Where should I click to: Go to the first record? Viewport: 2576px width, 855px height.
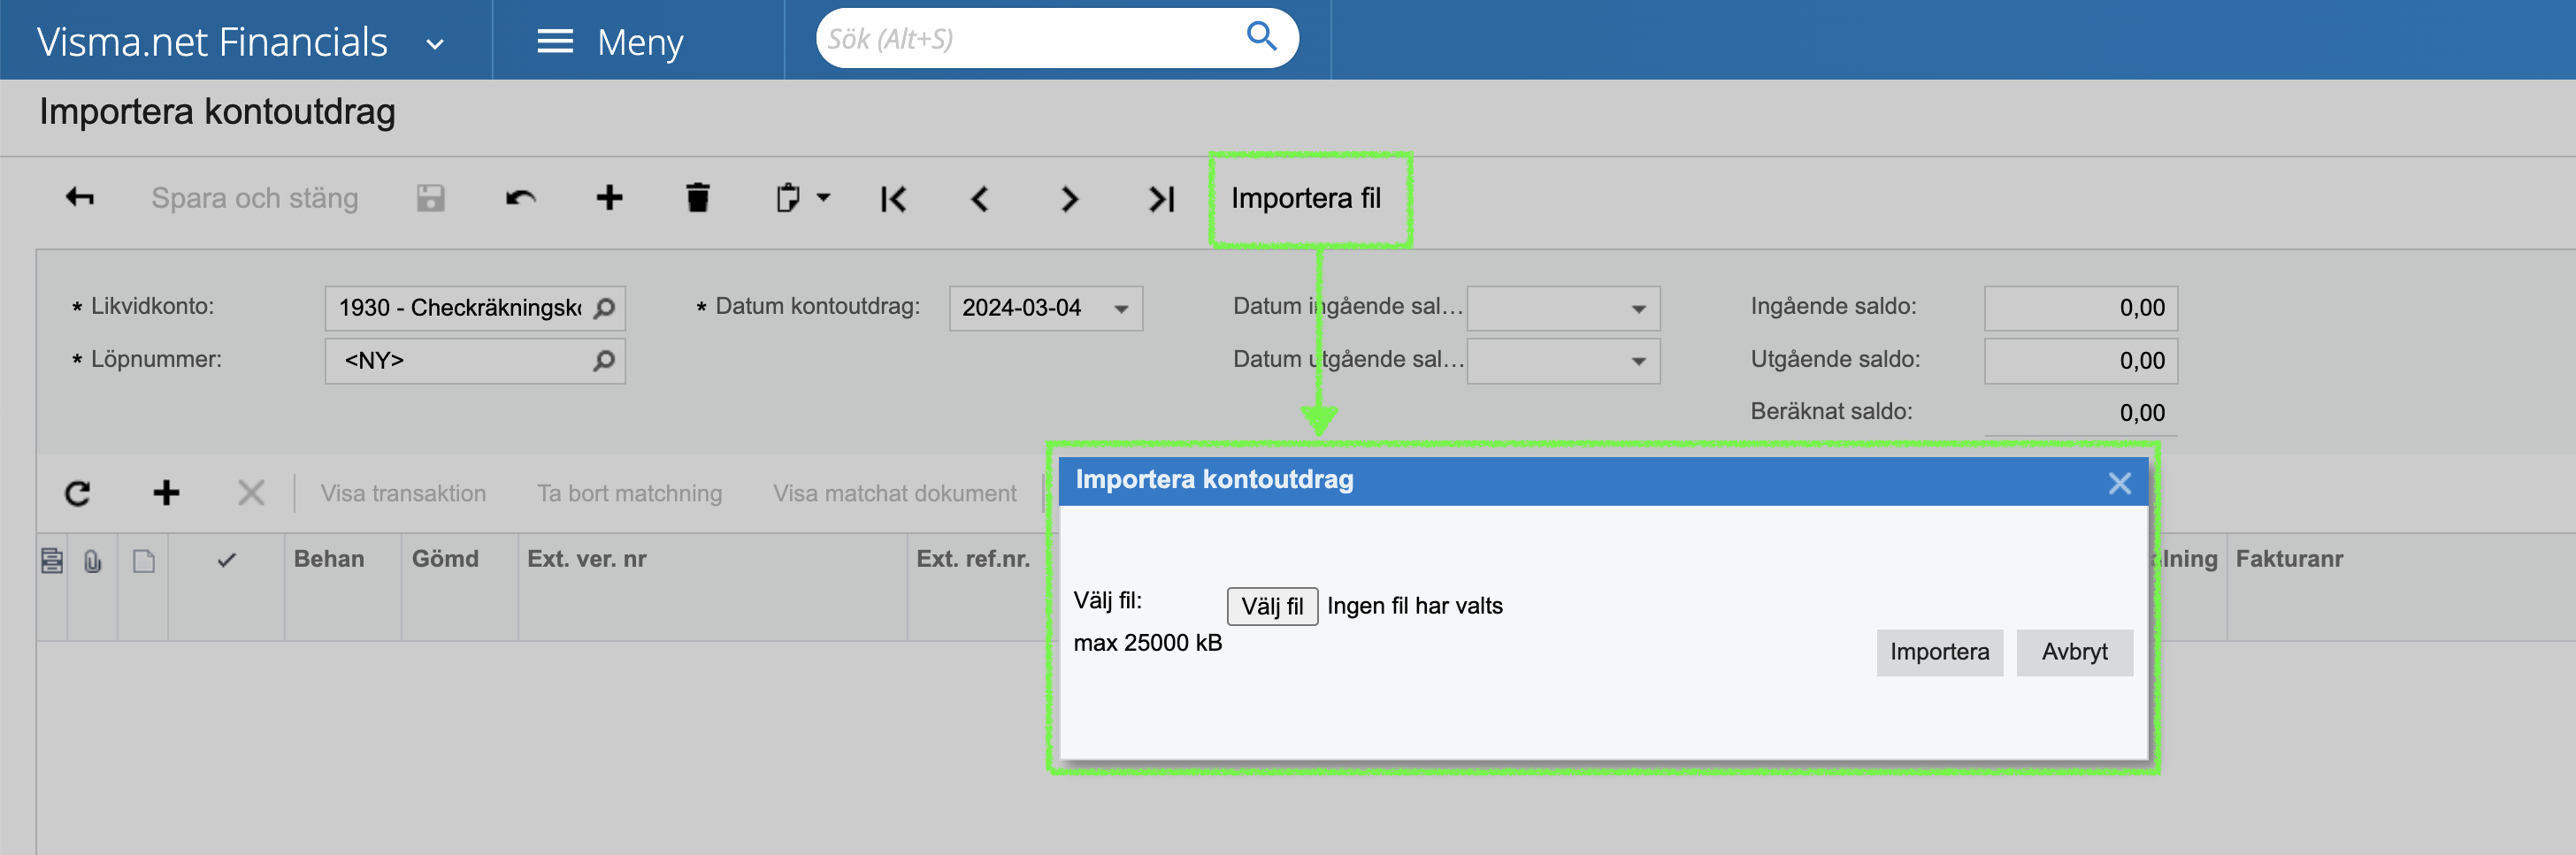(893, 199)
